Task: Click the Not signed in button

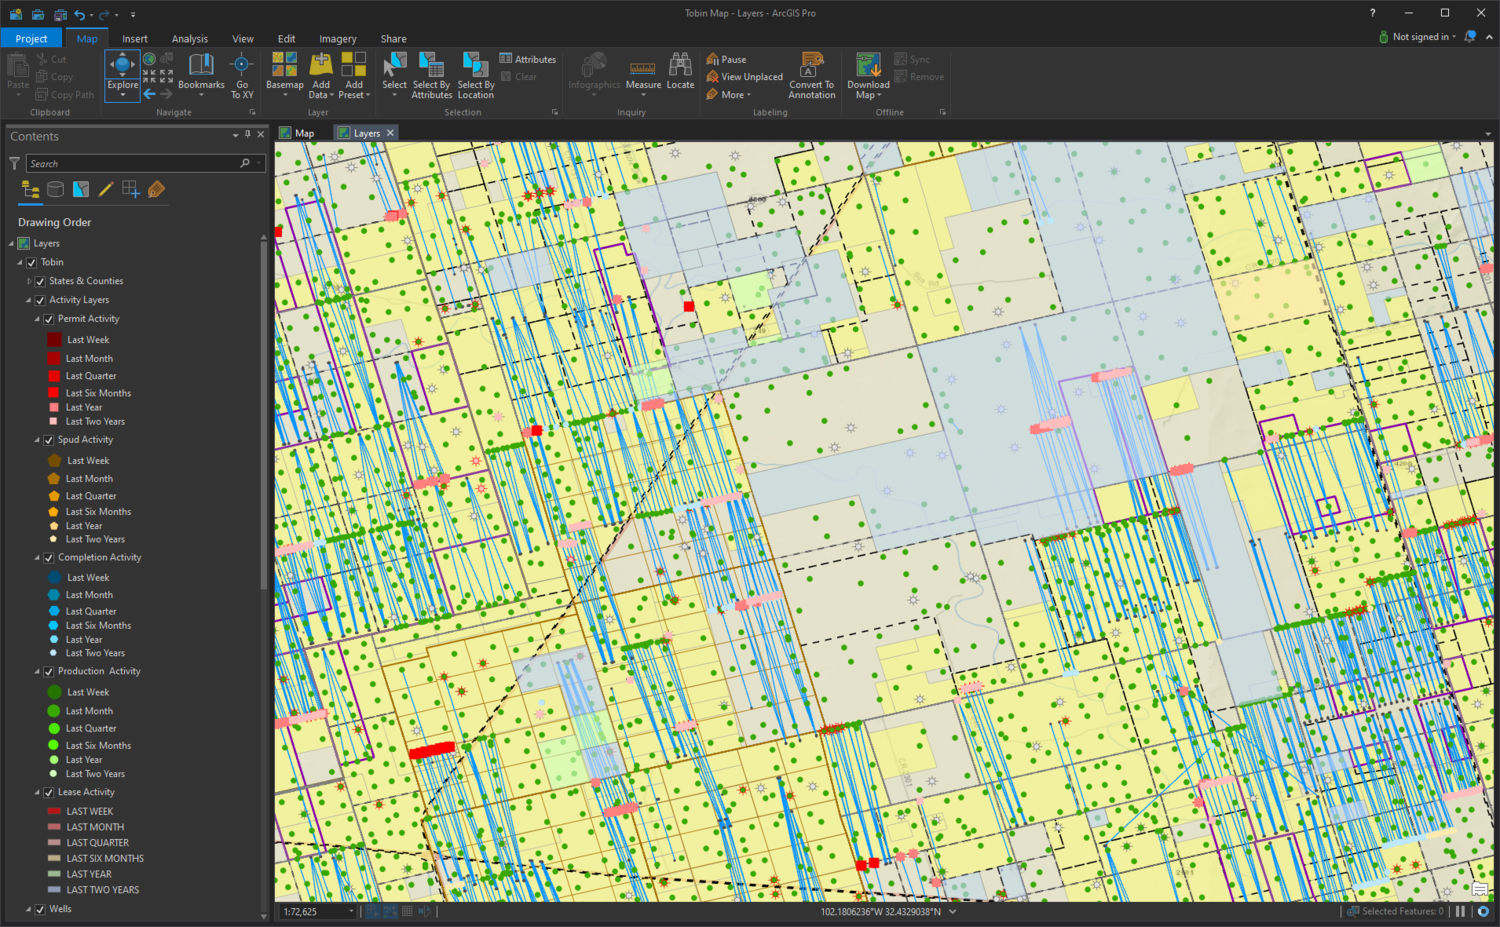Action: point(1418,37)
